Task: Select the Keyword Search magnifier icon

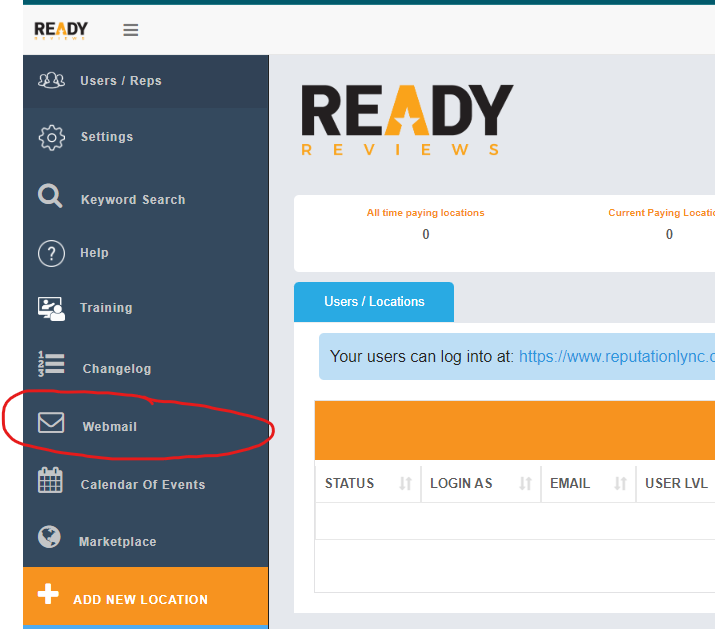Action: point(50,196)
